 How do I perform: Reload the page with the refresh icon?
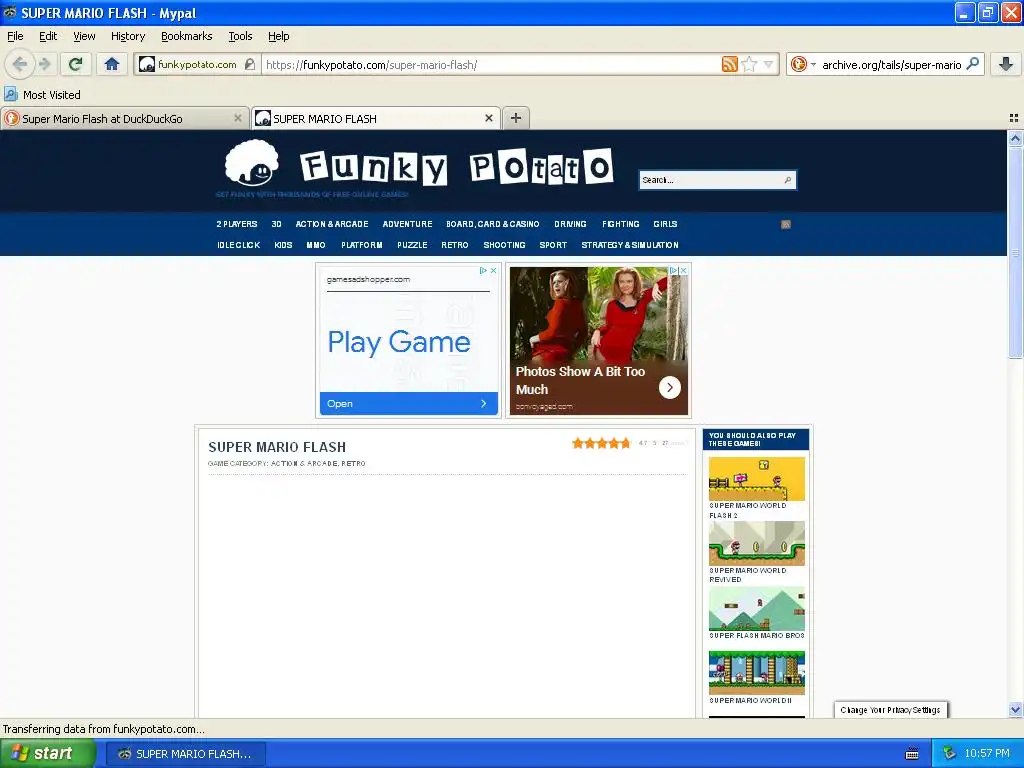[x=76, y=64]
